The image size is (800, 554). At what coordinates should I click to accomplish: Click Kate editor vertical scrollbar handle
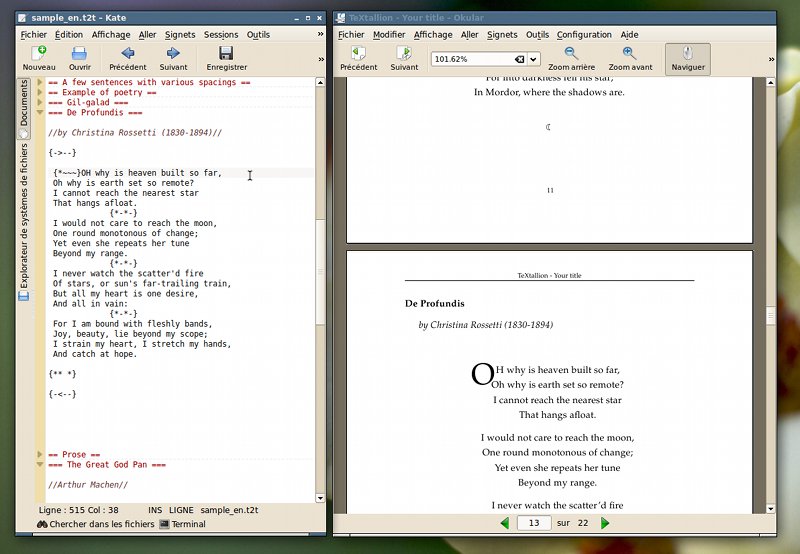point(320,271)
